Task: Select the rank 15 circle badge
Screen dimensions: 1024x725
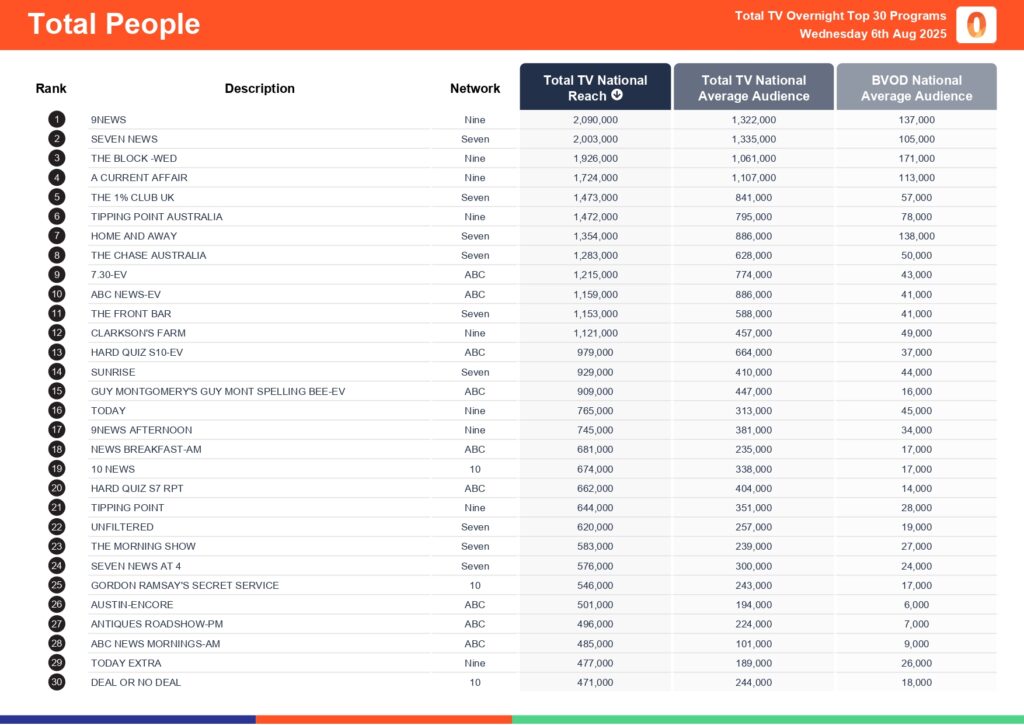Action: (56, 392)
